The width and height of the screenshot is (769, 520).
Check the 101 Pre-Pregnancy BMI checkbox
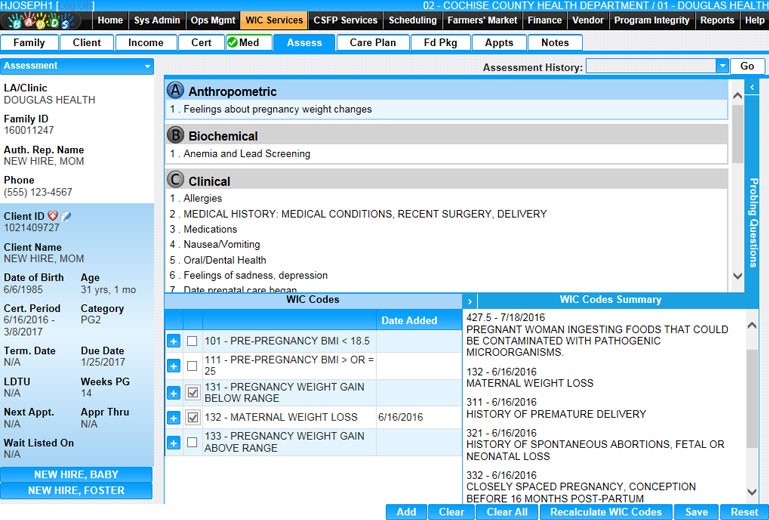pyautogui.click(x=192, y=342)
